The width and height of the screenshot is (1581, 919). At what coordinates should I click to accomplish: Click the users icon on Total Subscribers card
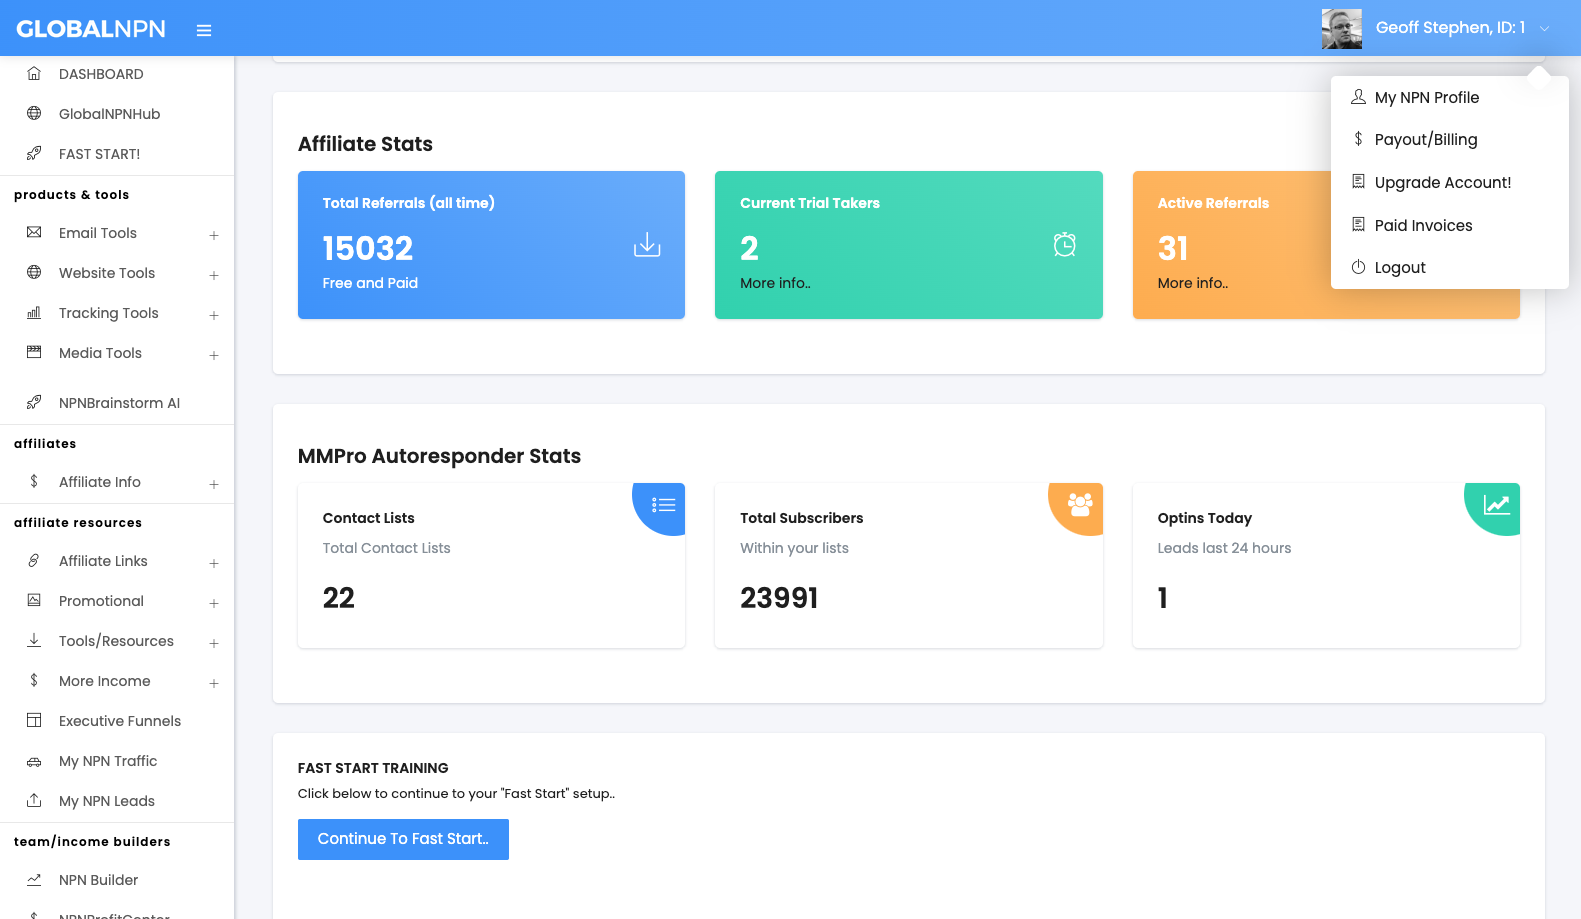(1080, 504)
